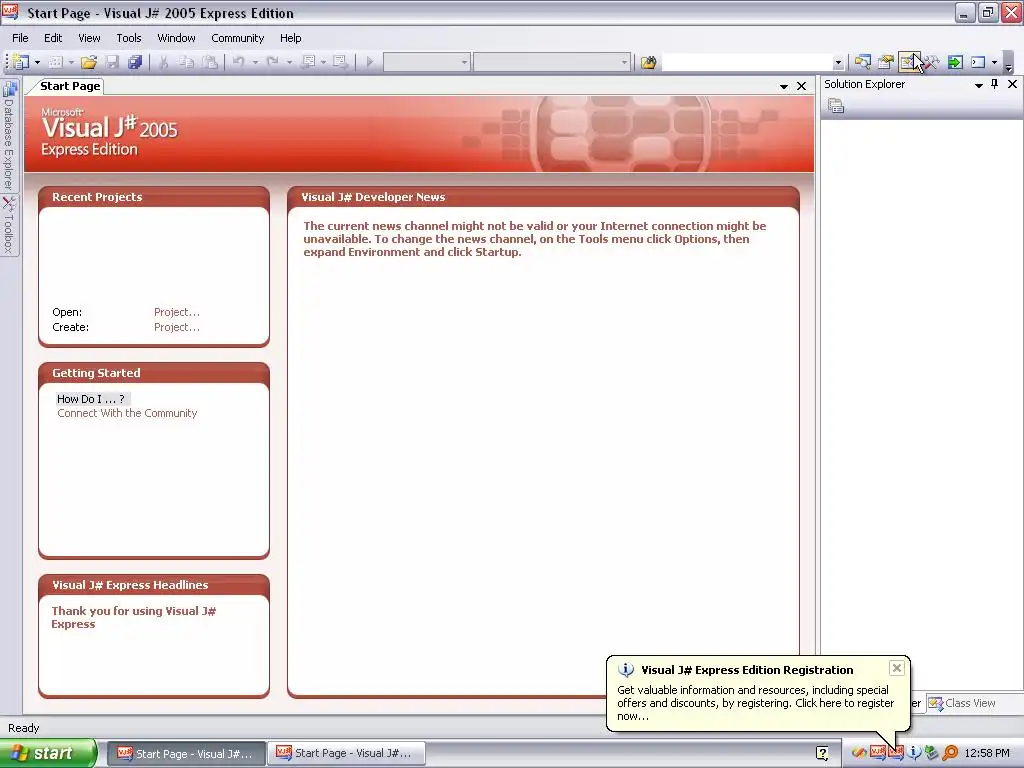Click Connect With the Community link
The image size is (1024, 768).
pos(127,413)
